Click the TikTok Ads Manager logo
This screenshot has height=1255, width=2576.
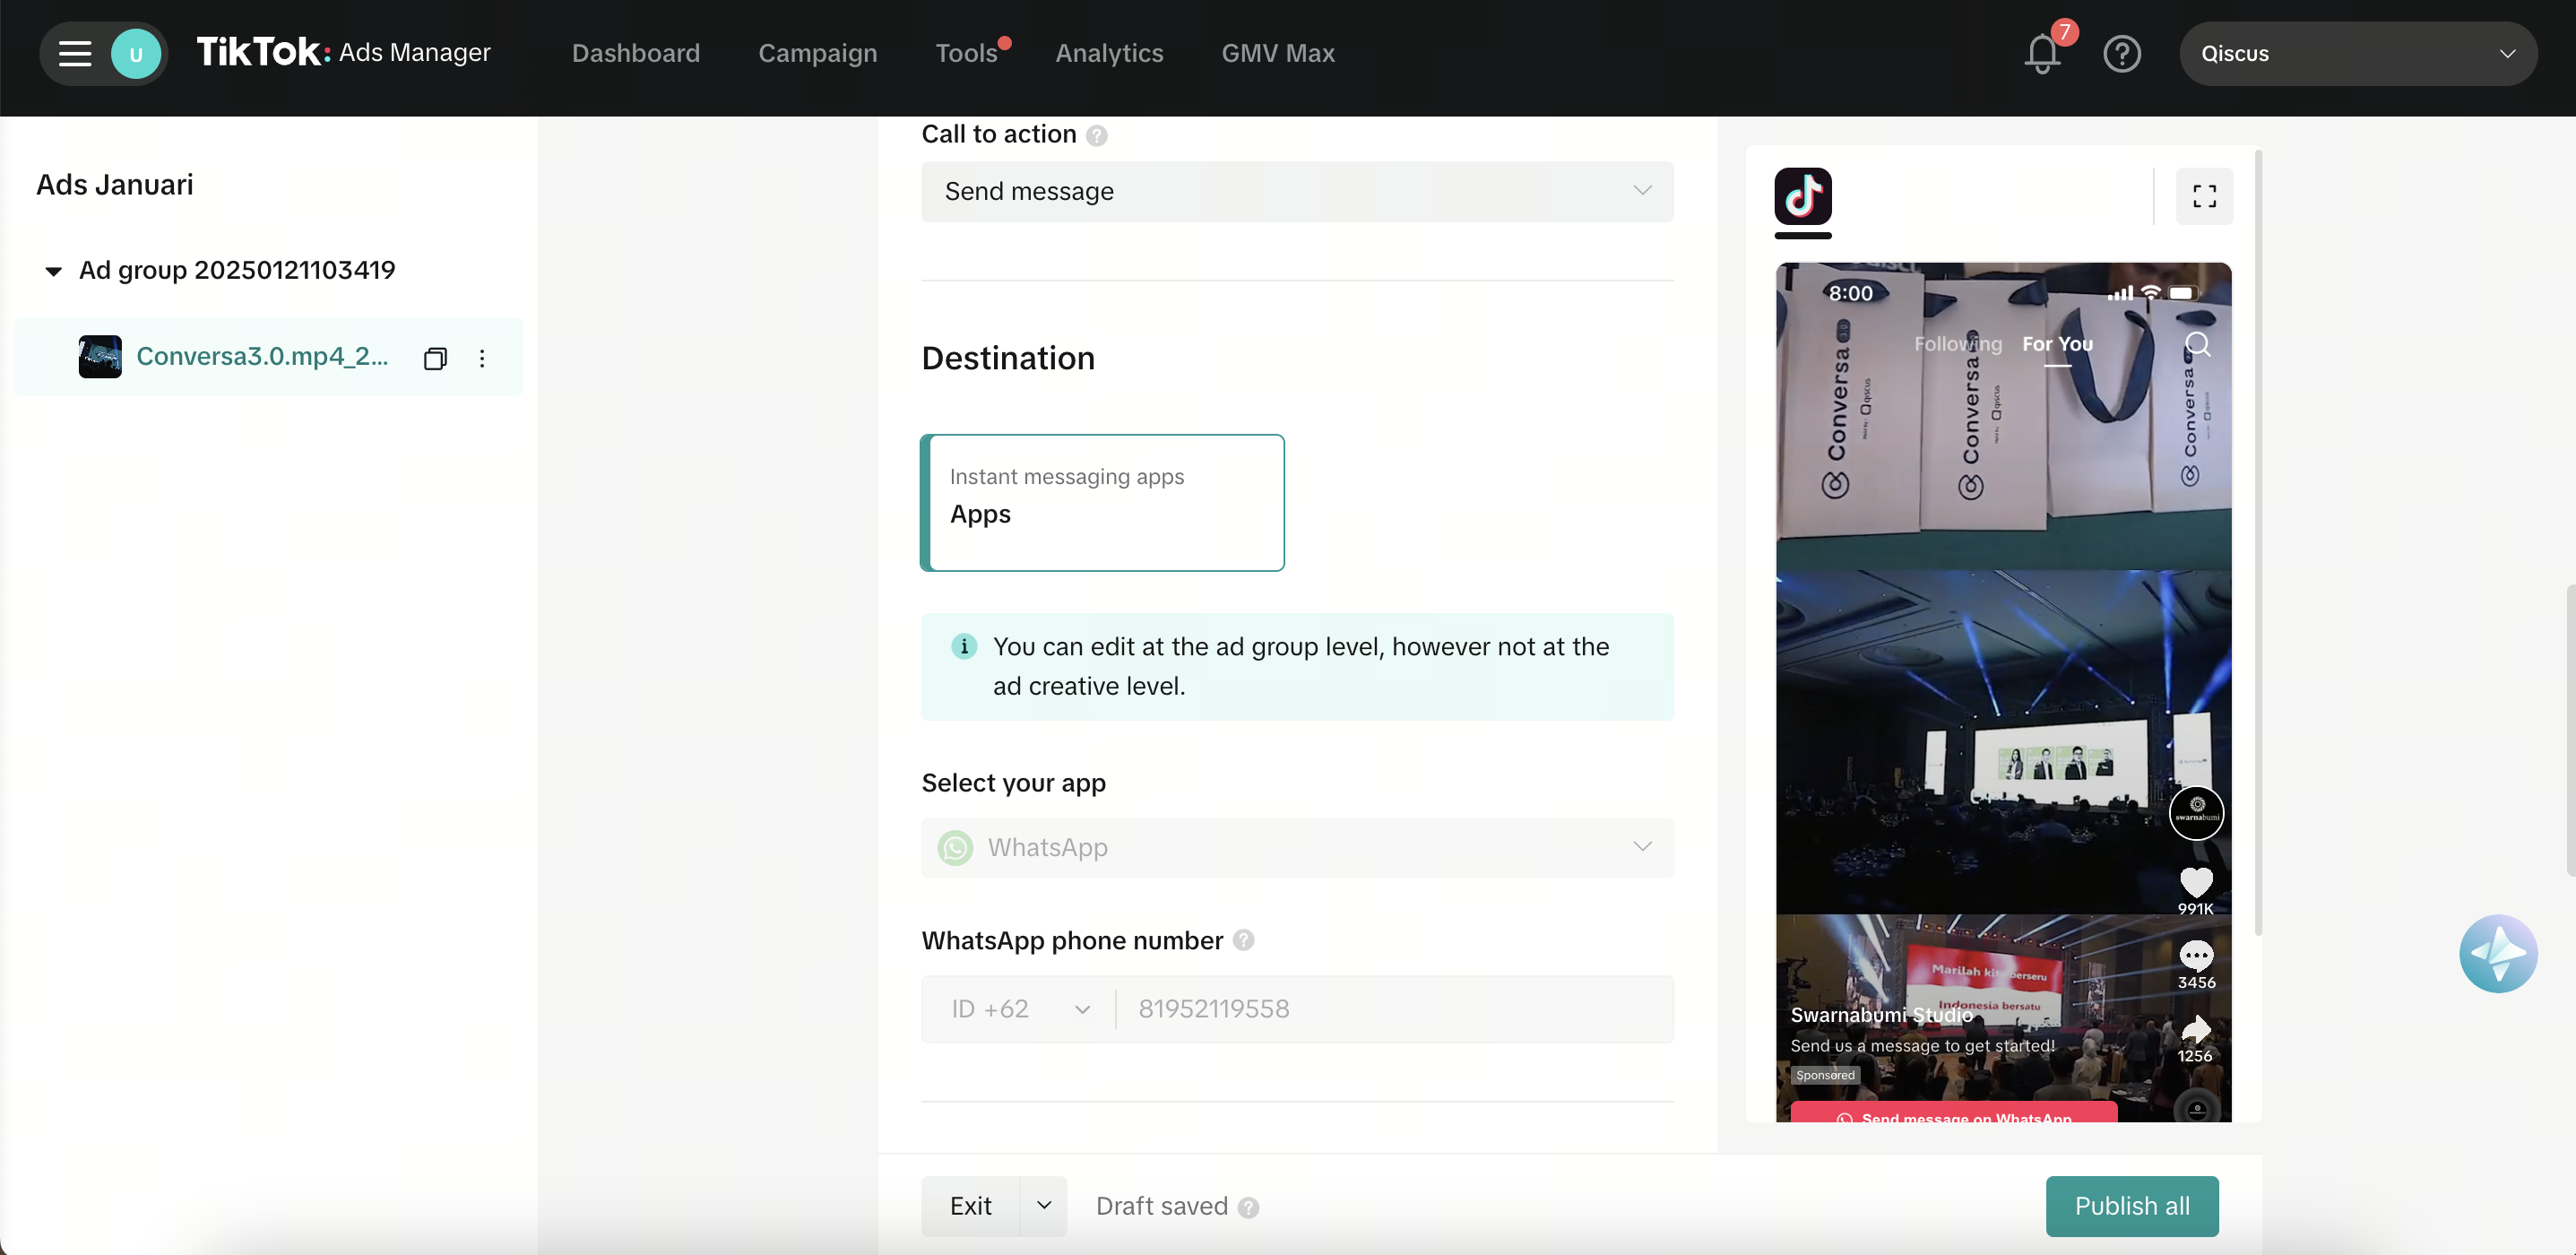pos(343,52)
